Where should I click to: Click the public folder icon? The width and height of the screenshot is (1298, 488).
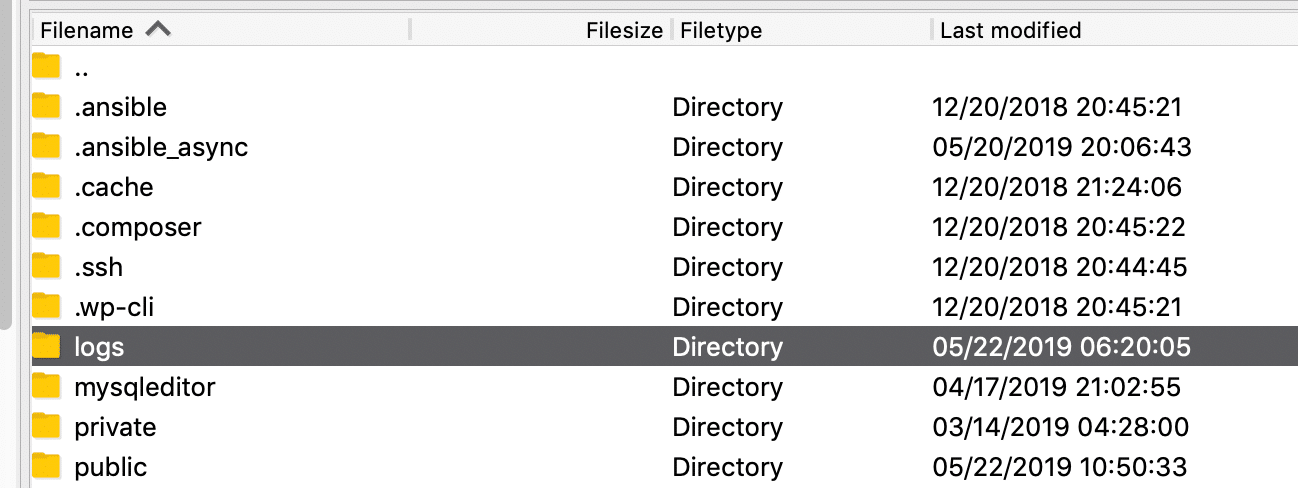pyautogui.click(x=46, y=467)
